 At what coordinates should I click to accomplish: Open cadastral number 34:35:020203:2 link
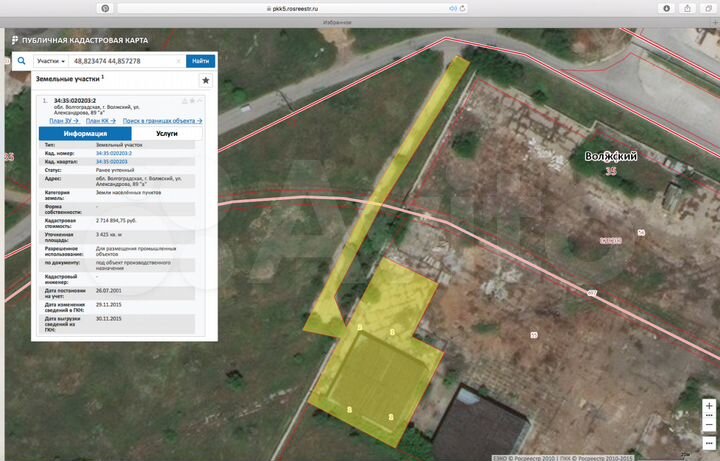(115, 152)
